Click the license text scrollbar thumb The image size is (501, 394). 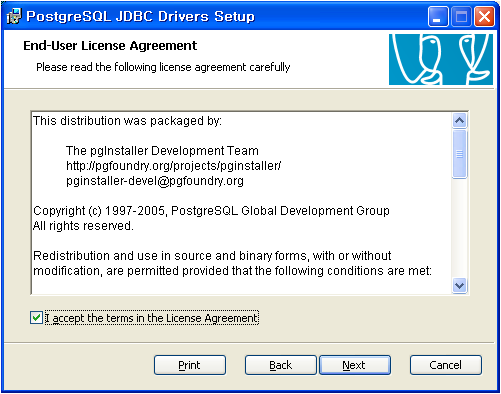pyautogui.click(x=460, y=154)
